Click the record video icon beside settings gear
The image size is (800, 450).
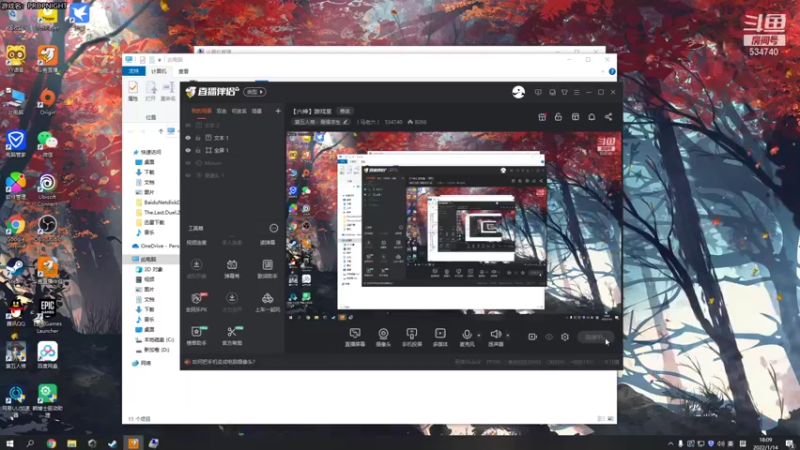click(532, 337)
